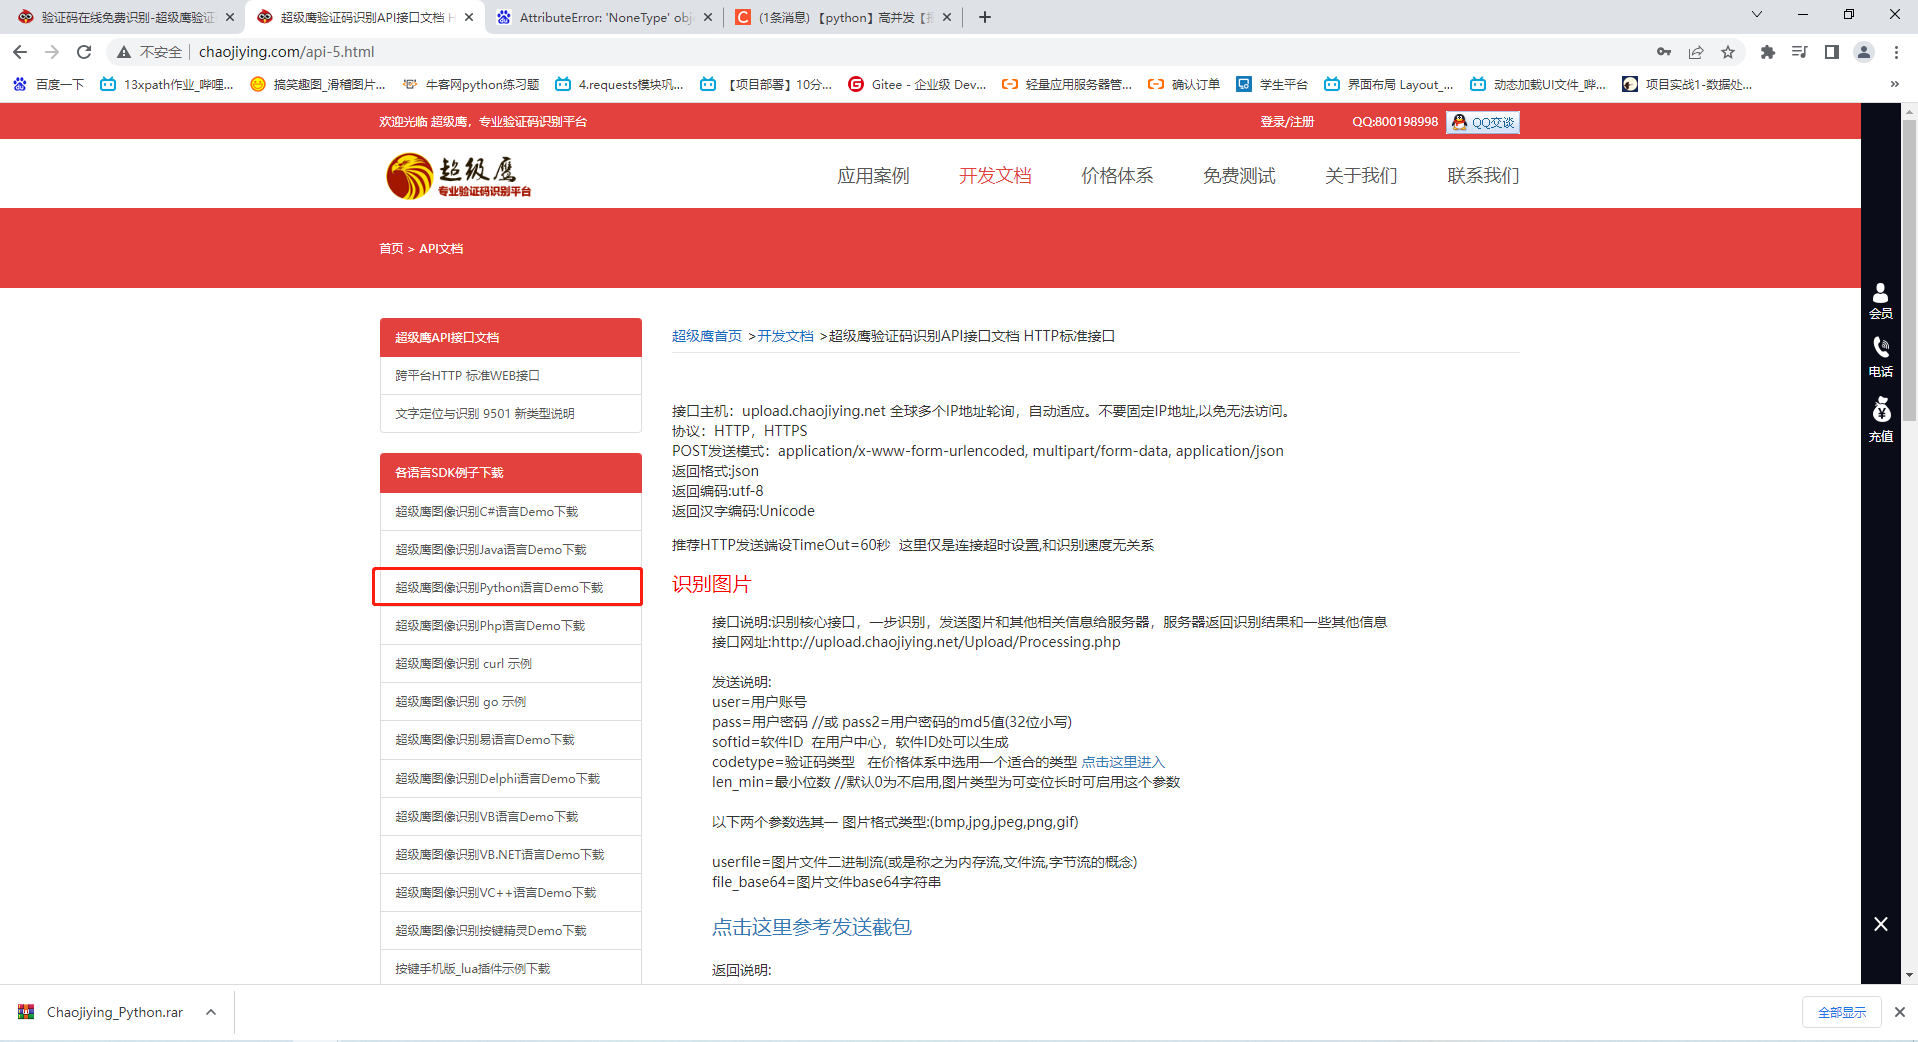Click 全部显示 in the downloads bar
1918x1042 pixels.
click(1842, 1012)
